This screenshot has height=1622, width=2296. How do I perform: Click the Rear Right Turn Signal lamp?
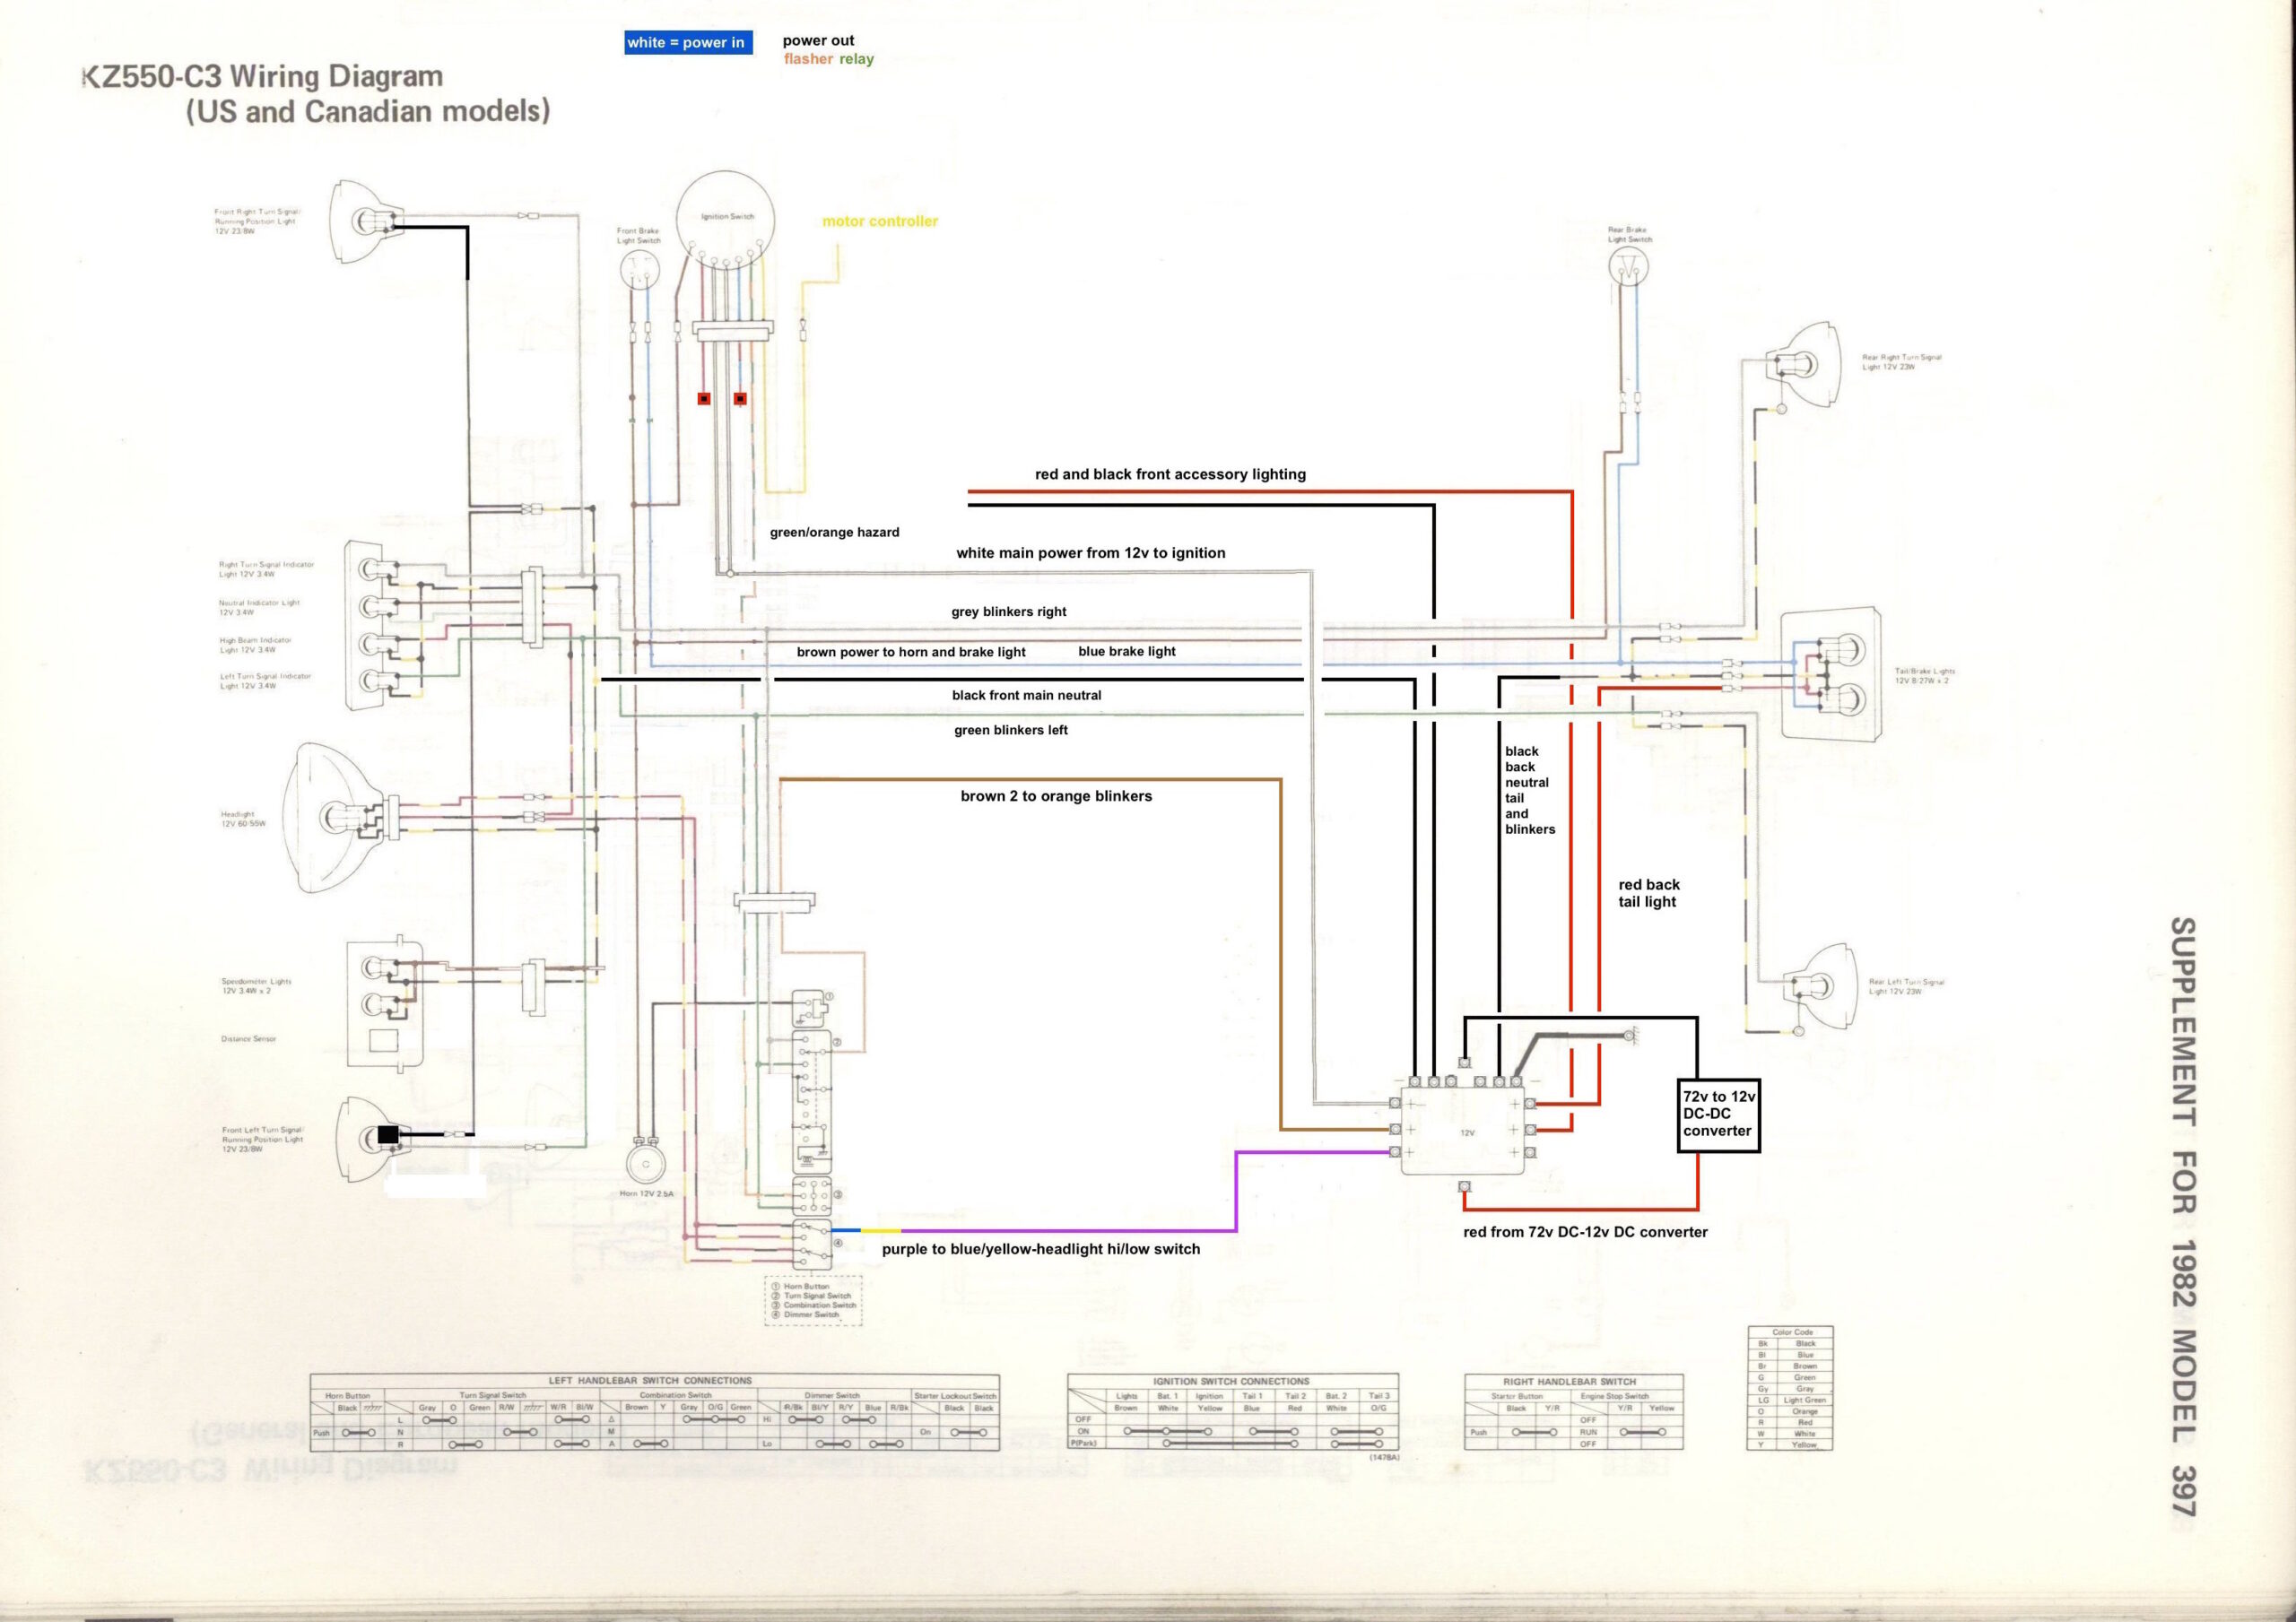(1803, 364)
